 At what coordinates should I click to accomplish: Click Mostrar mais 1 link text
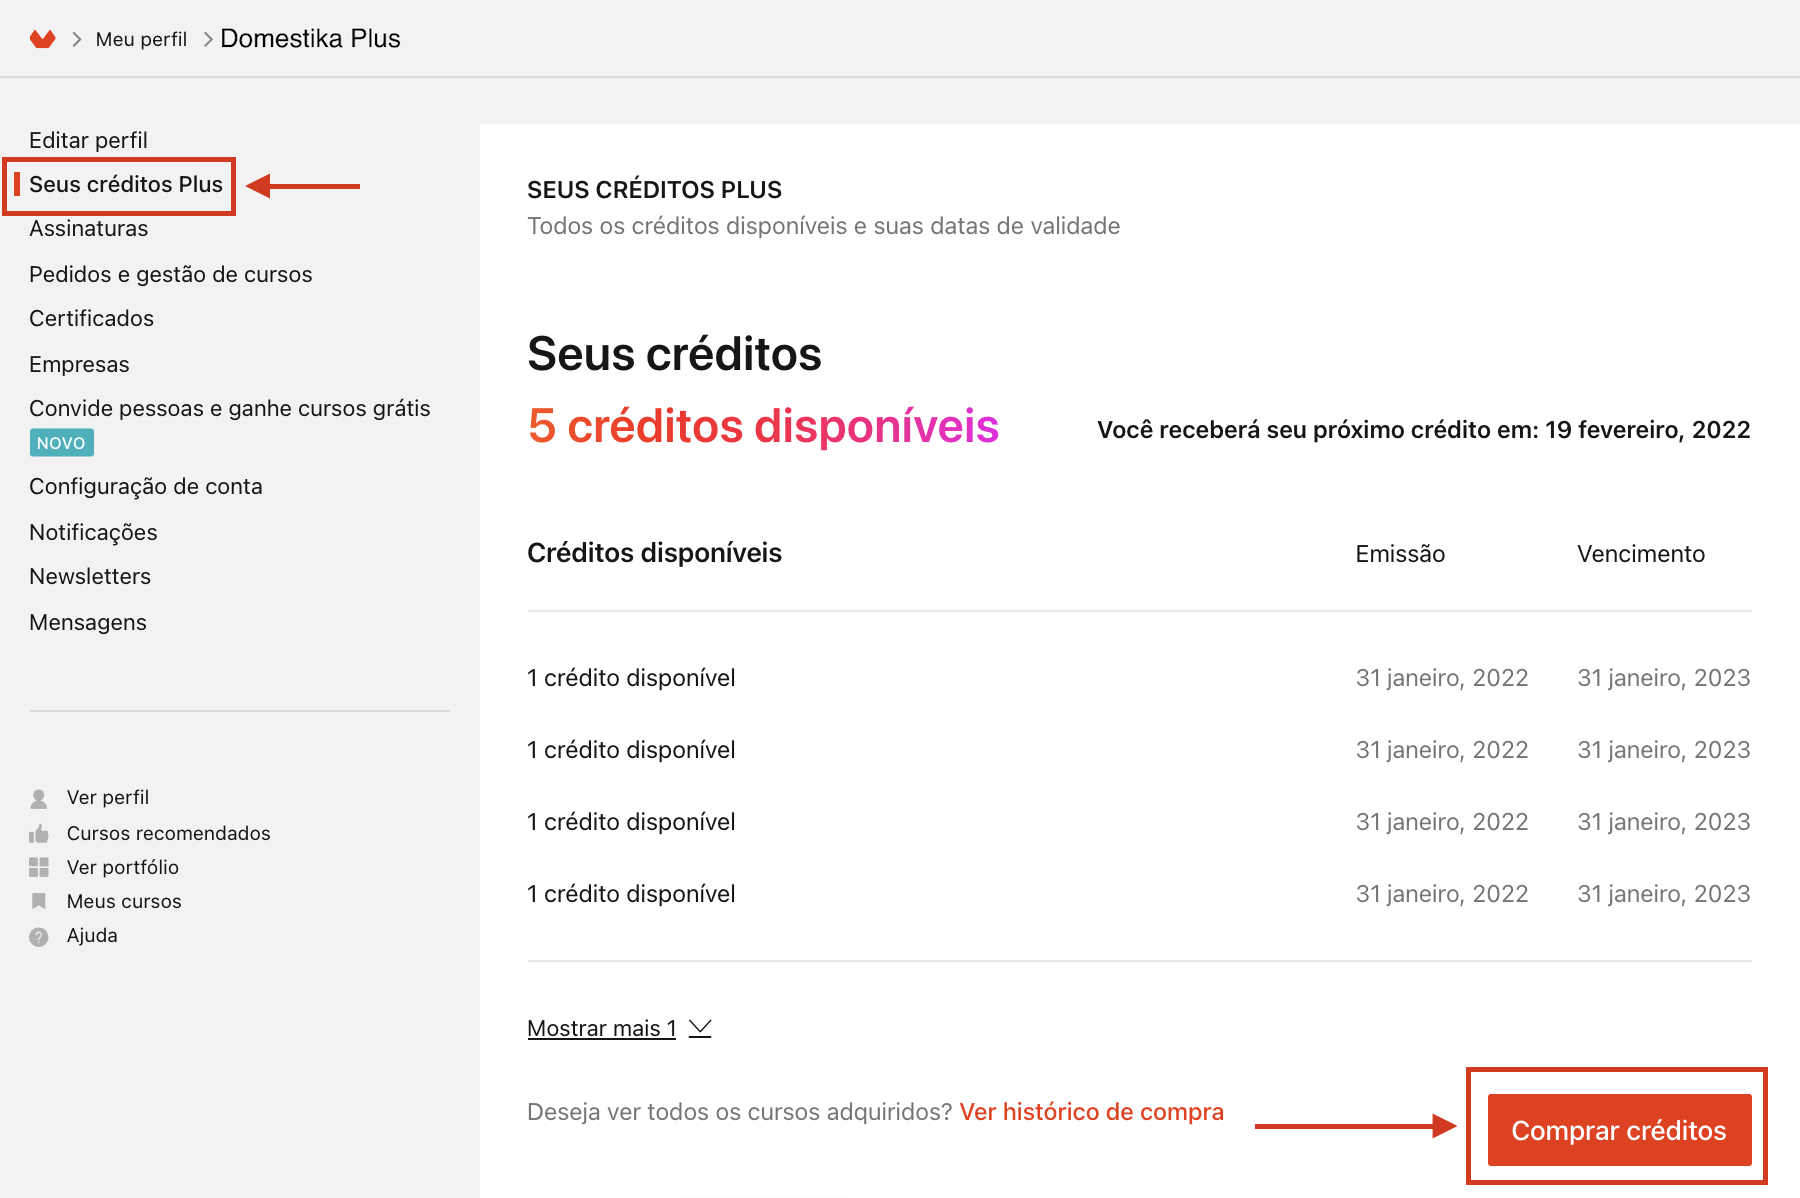tap(602, 1028)
